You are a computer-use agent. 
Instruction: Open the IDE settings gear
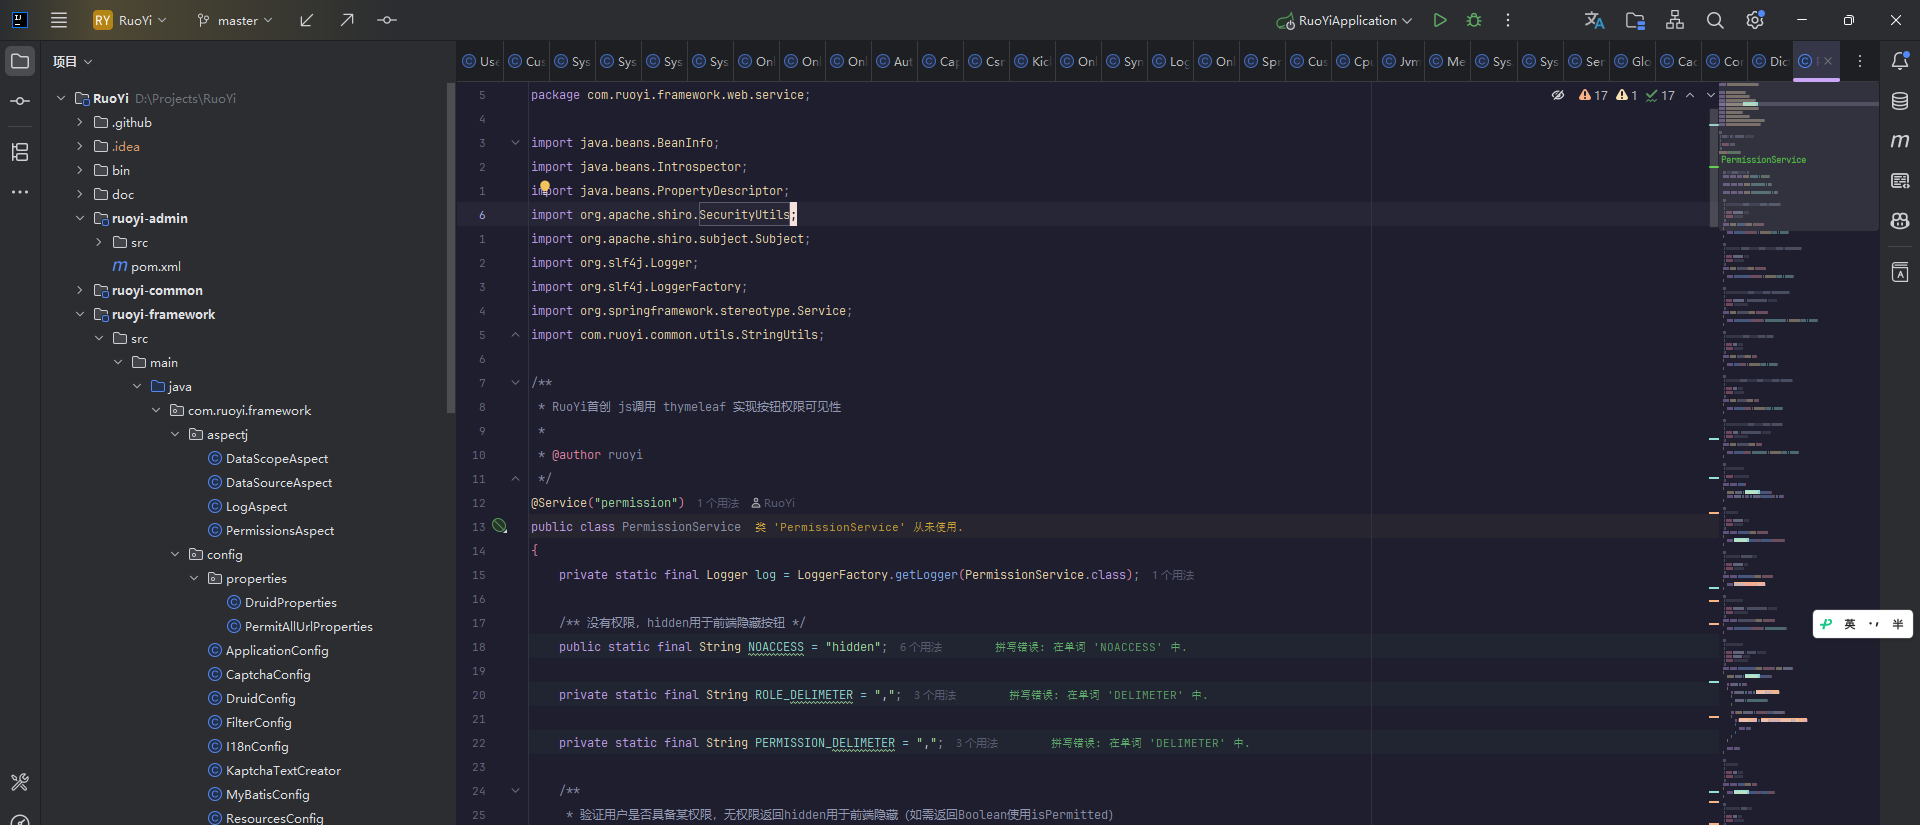(x=1755, y=20)
